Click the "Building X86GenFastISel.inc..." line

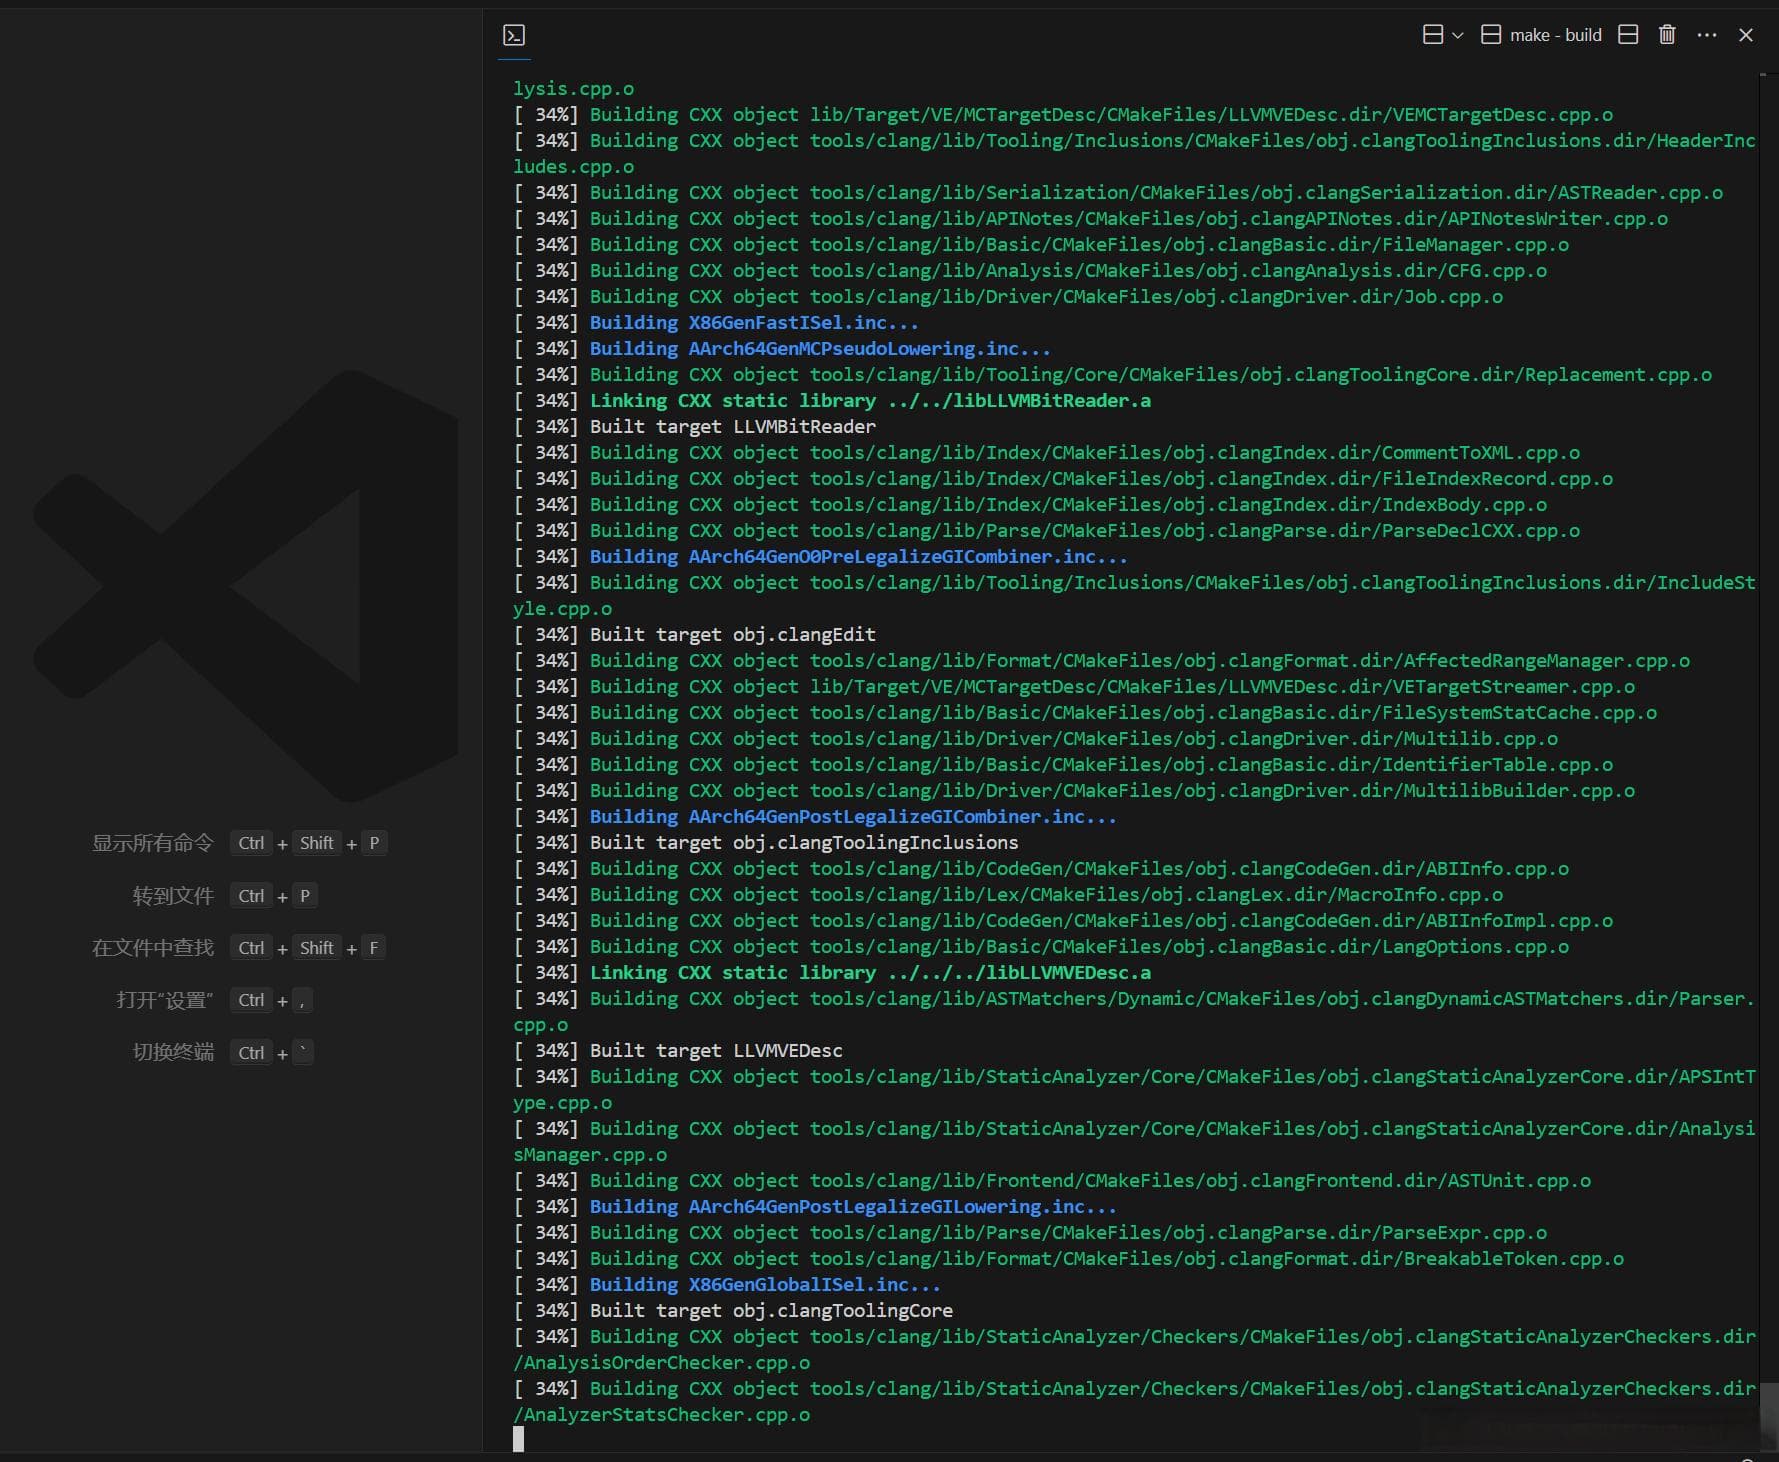(x=716, y=323)
